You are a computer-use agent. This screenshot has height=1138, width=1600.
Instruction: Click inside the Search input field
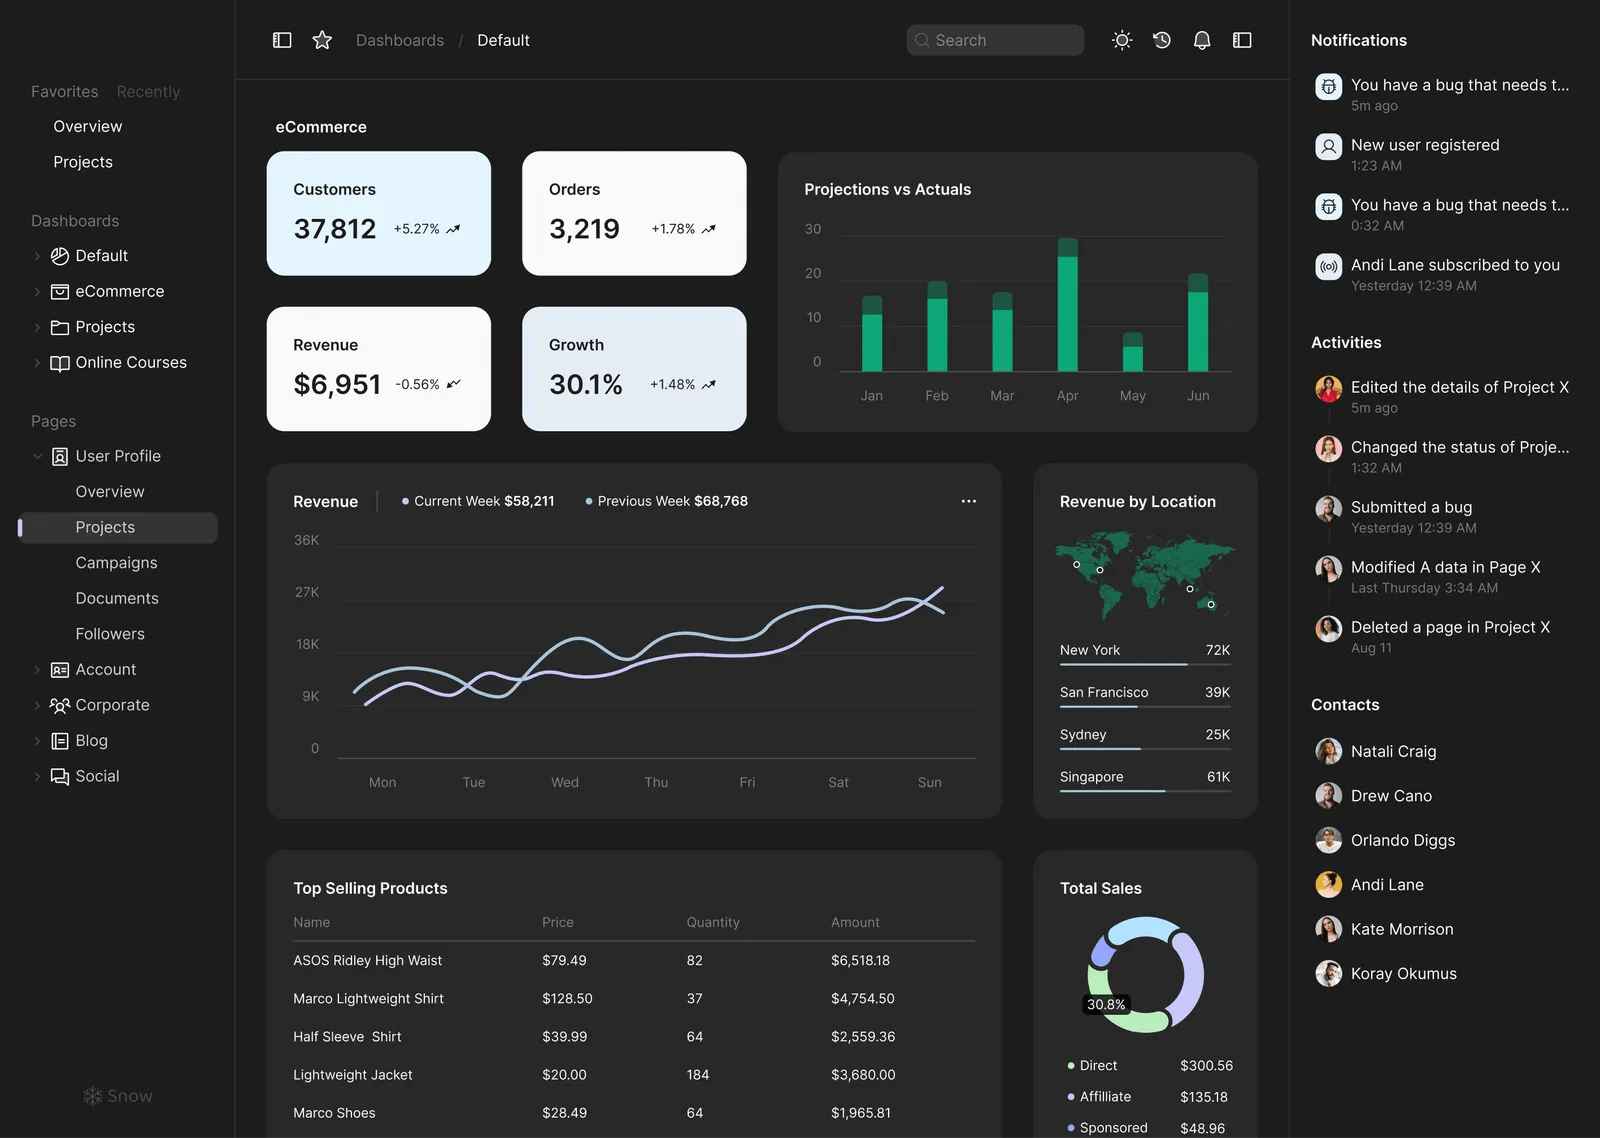[995, 40]
